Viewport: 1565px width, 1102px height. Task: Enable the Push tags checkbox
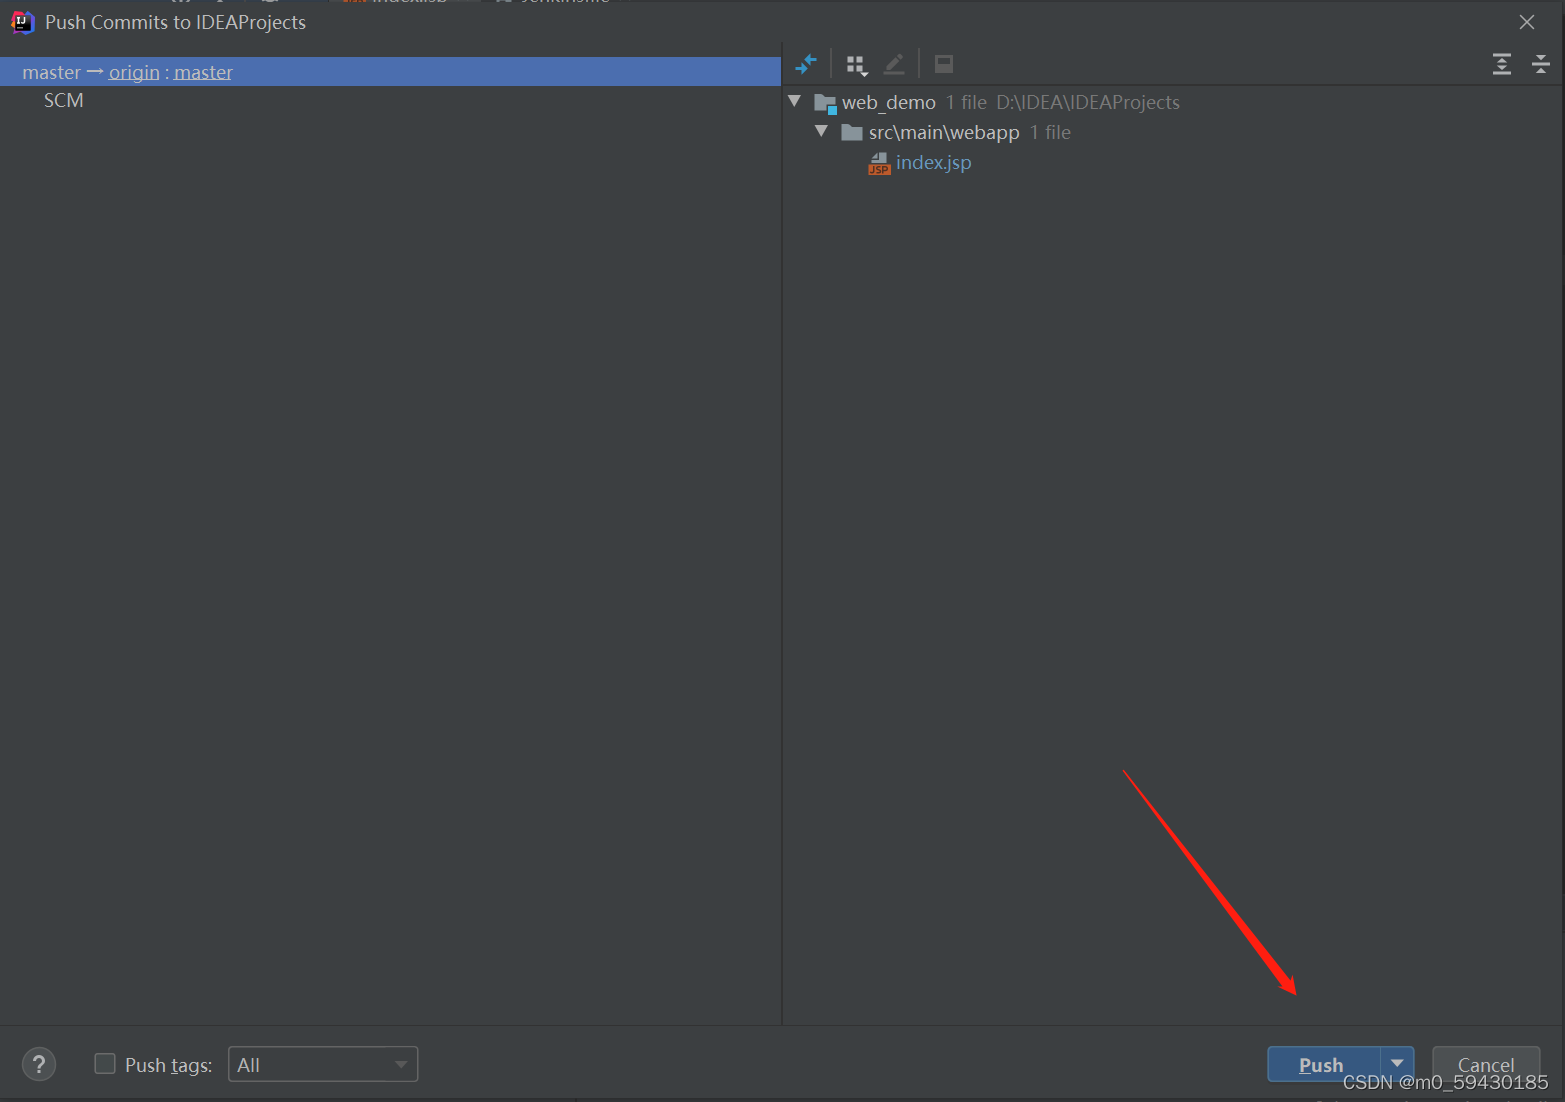click(x=105, y=1064)
